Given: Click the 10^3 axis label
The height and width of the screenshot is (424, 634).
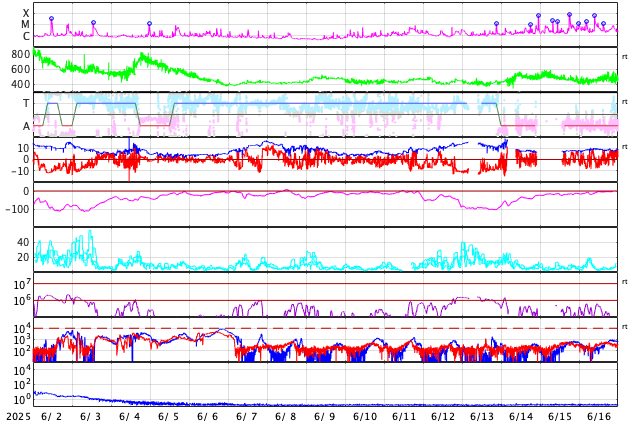Looking at the screenshot, I should pos(22,340).
